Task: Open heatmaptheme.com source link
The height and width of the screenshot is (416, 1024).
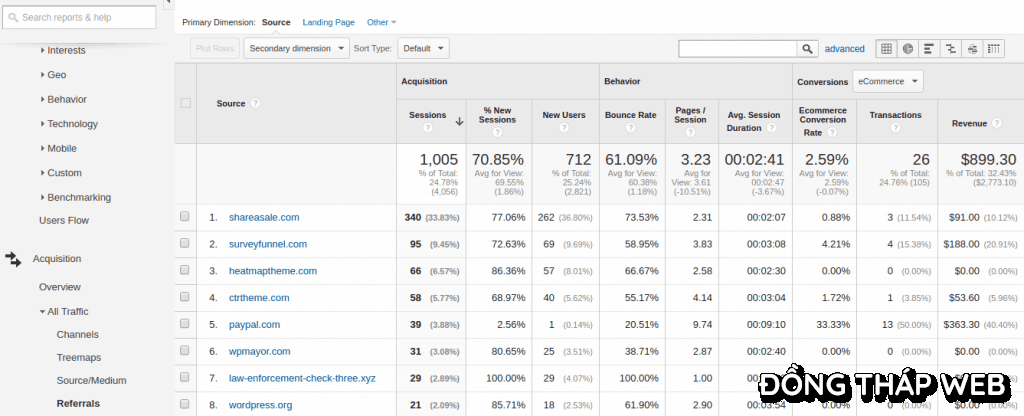Action: point(272,270)
